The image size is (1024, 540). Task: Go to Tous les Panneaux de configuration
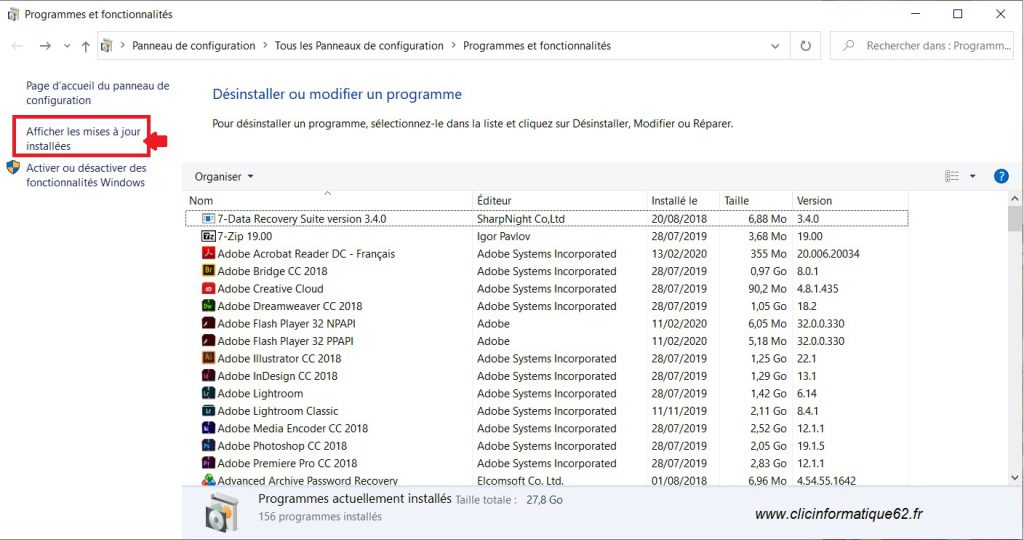359,46
